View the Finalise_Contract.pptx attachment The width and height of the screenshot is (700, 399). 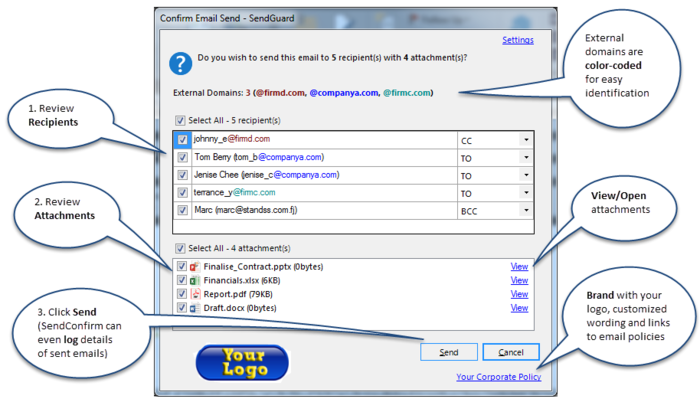pos(519,266)
